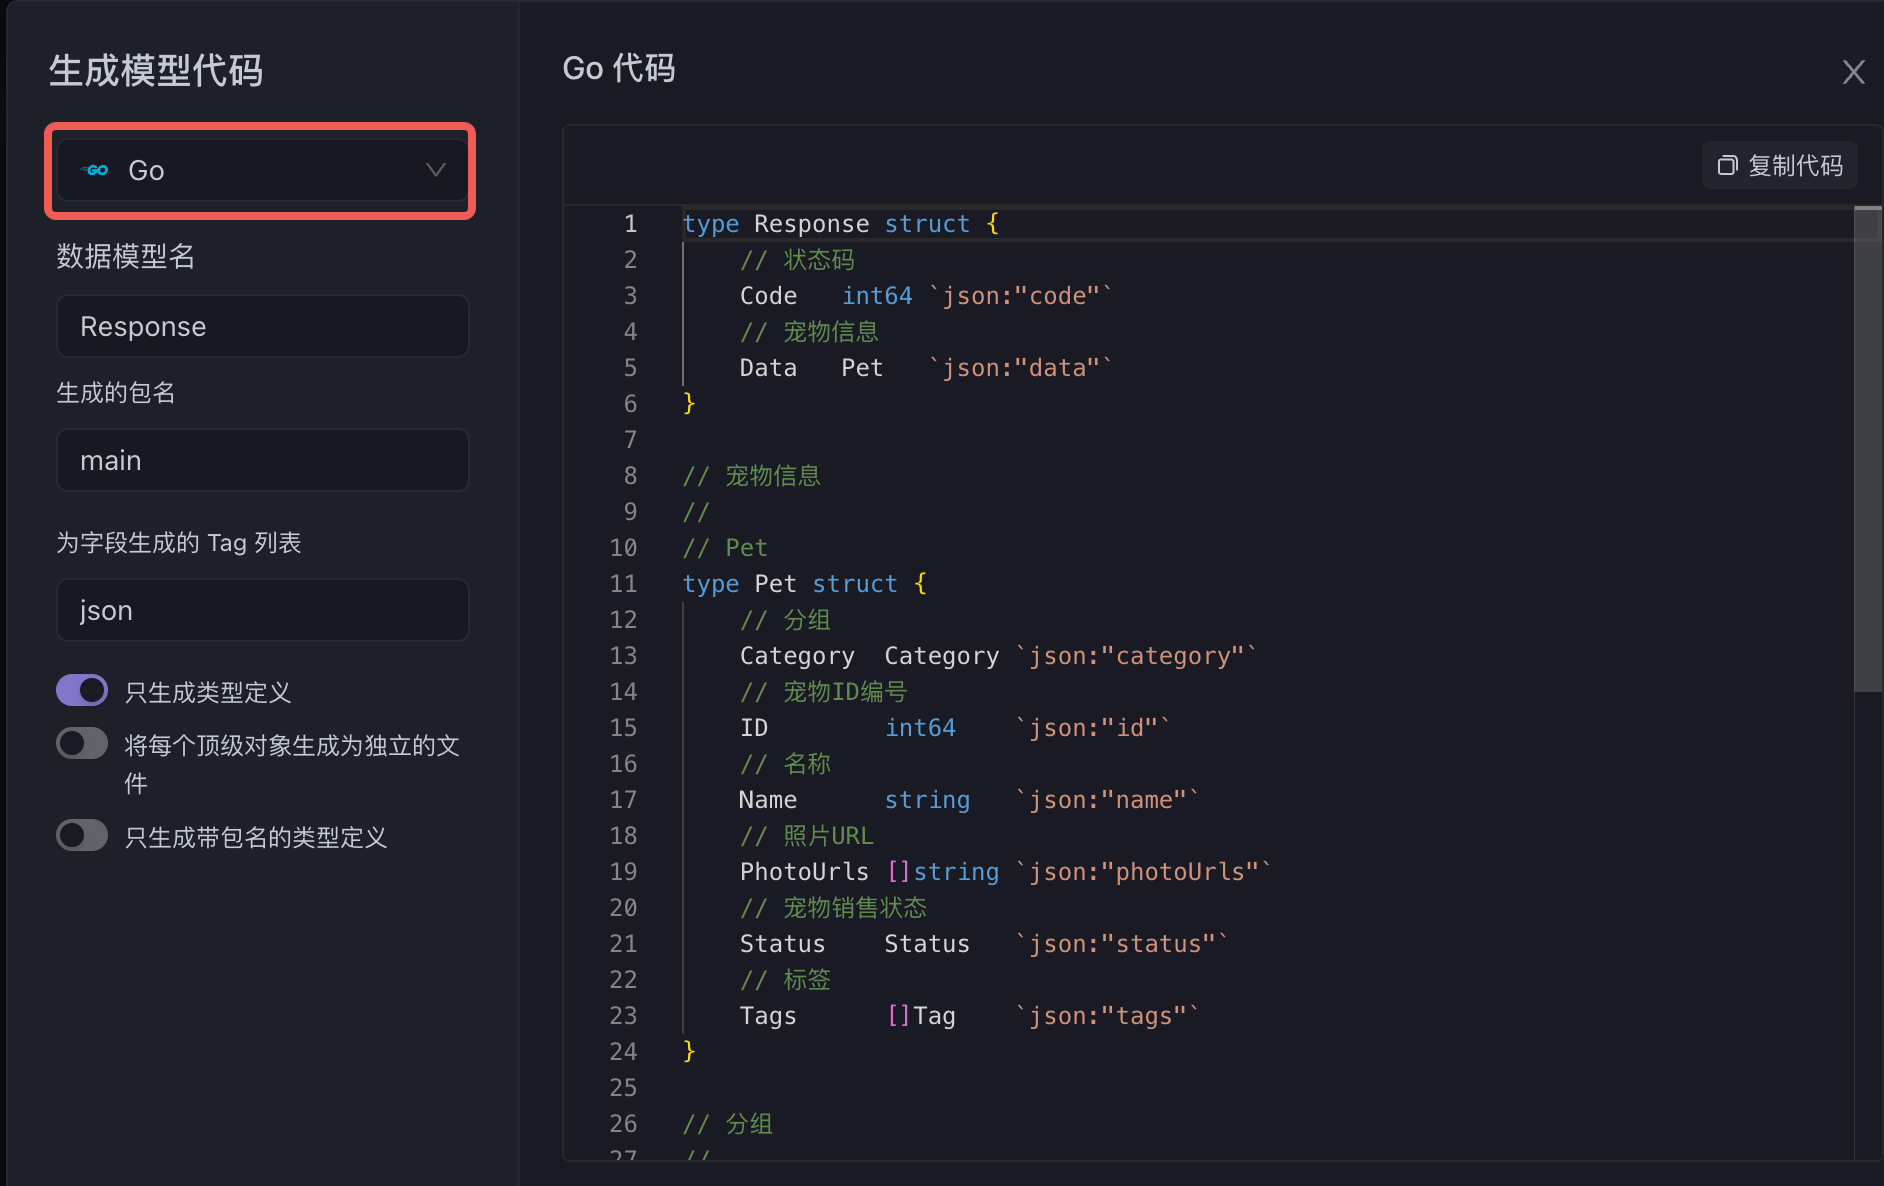
Task: Click the ID int64 code line
Action: point(955,728)
